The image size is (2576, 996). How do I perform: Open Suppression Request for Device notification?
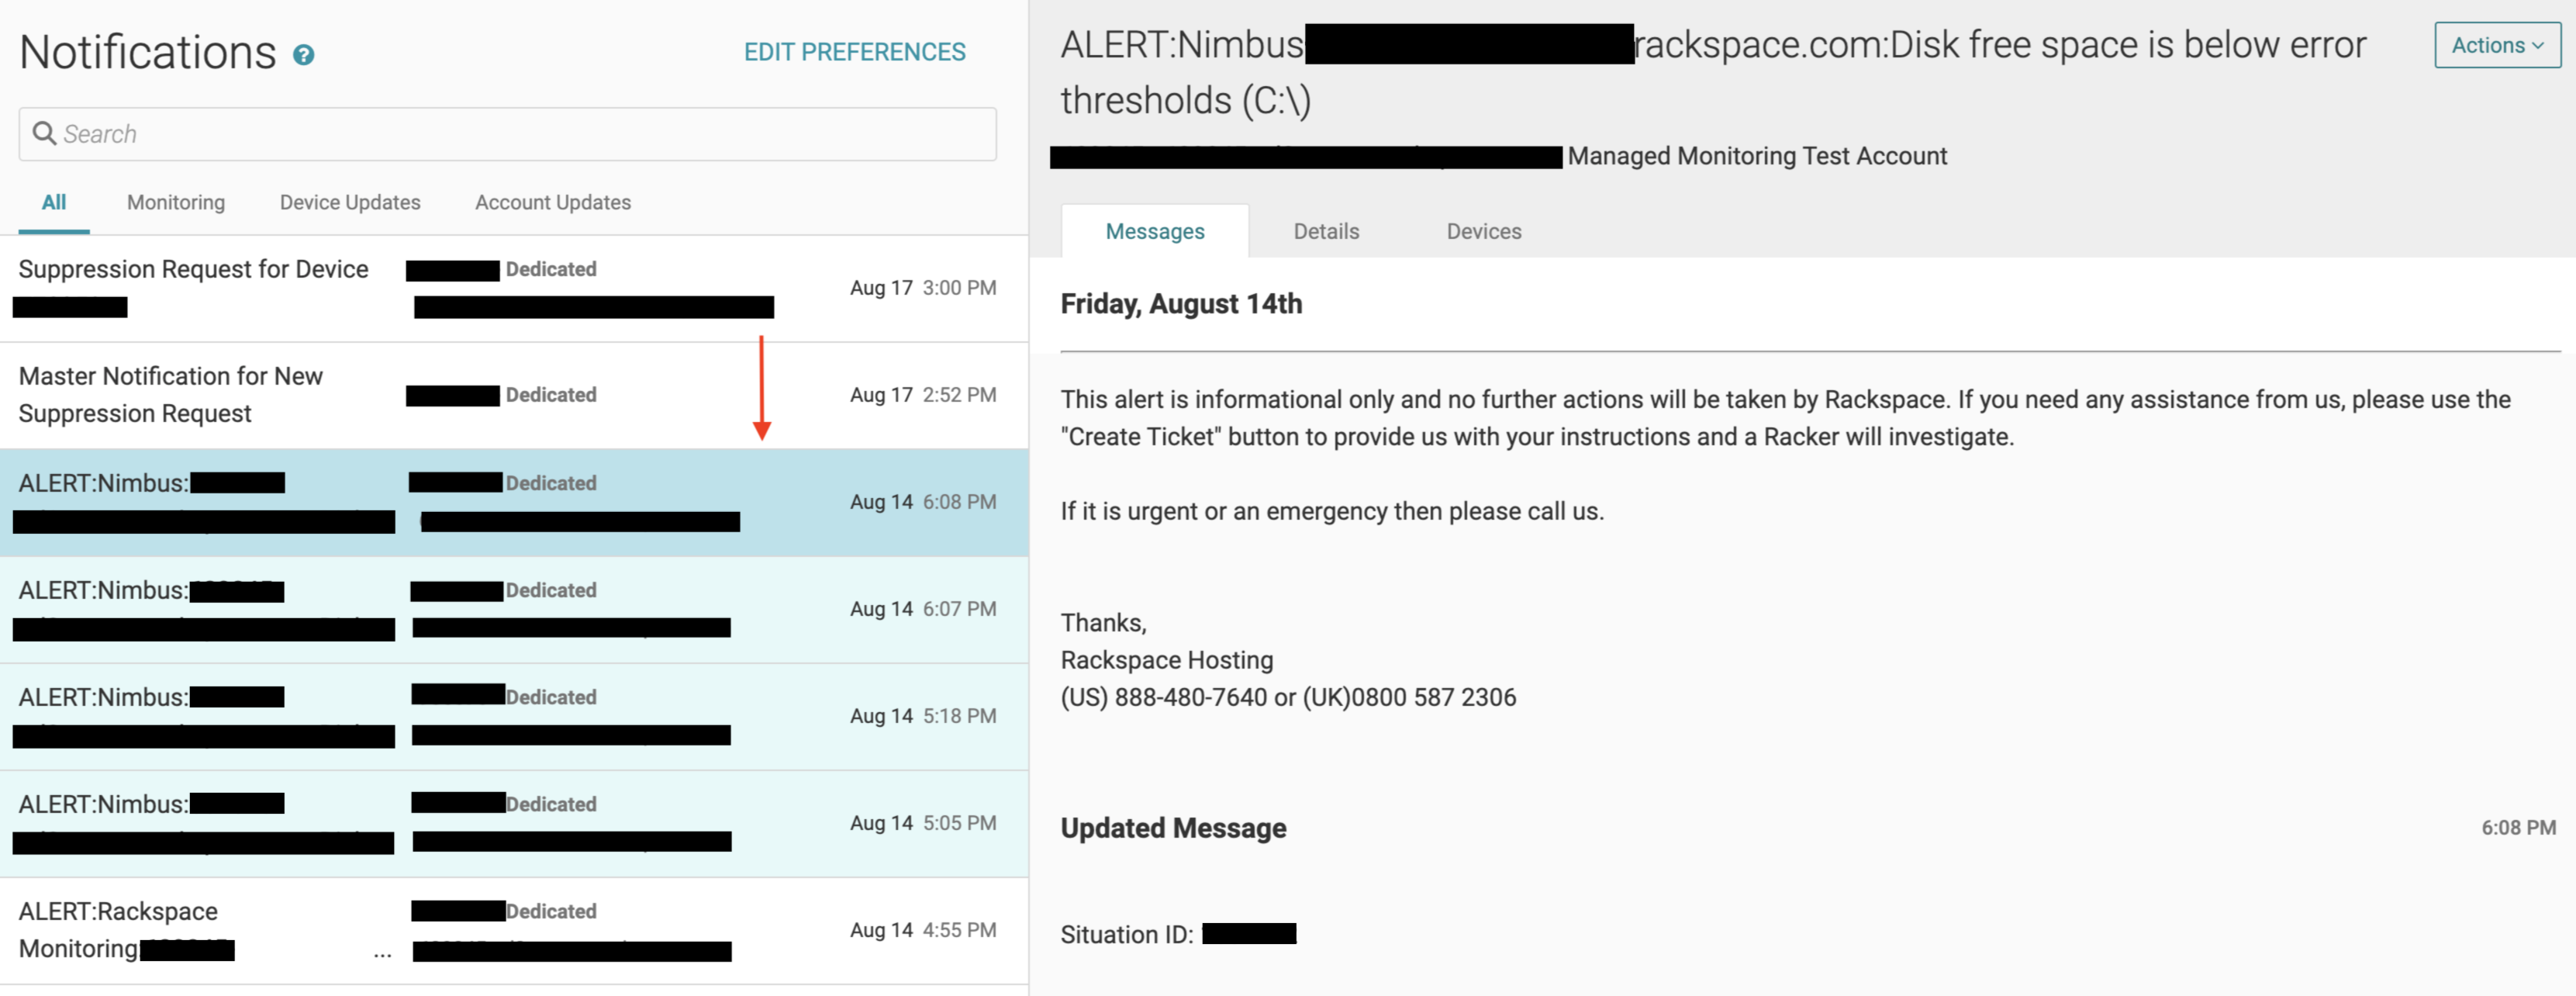pos(514,289)
